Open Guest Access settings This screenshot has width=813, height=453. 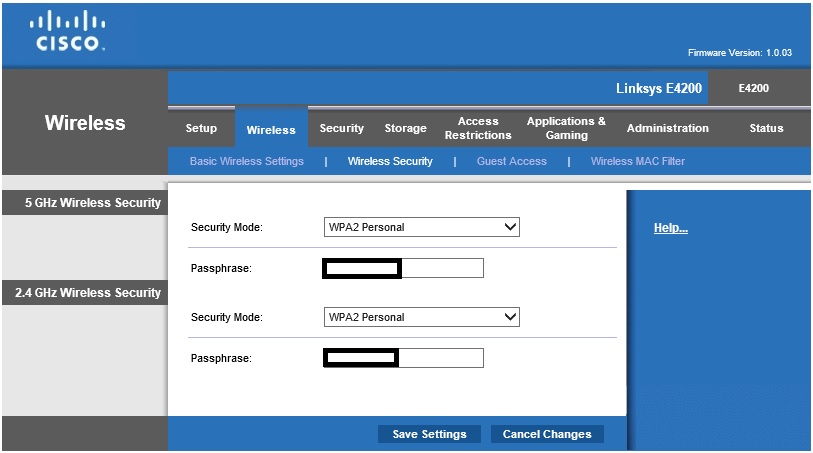[511, 161]
